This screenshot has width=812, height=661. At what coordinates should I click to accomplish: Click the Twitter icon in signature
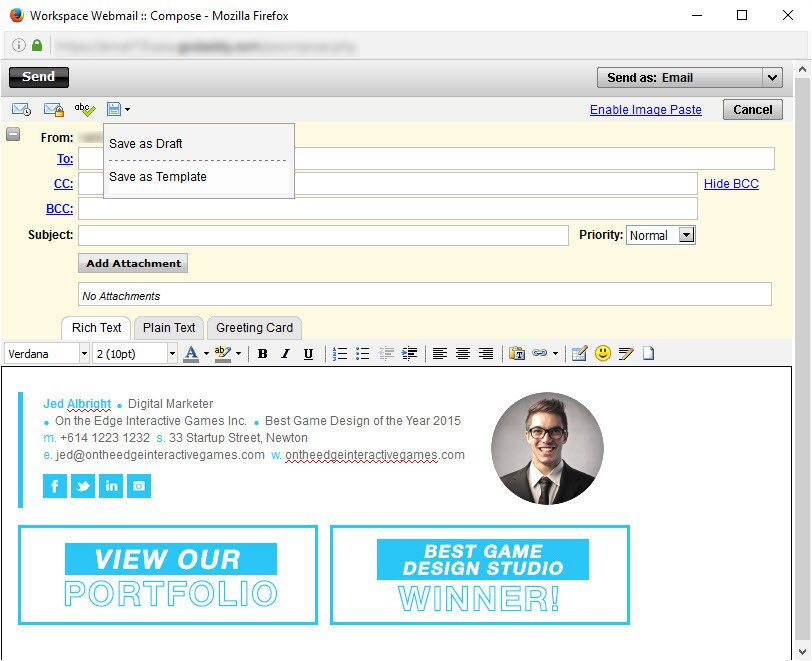coord(82,486)
